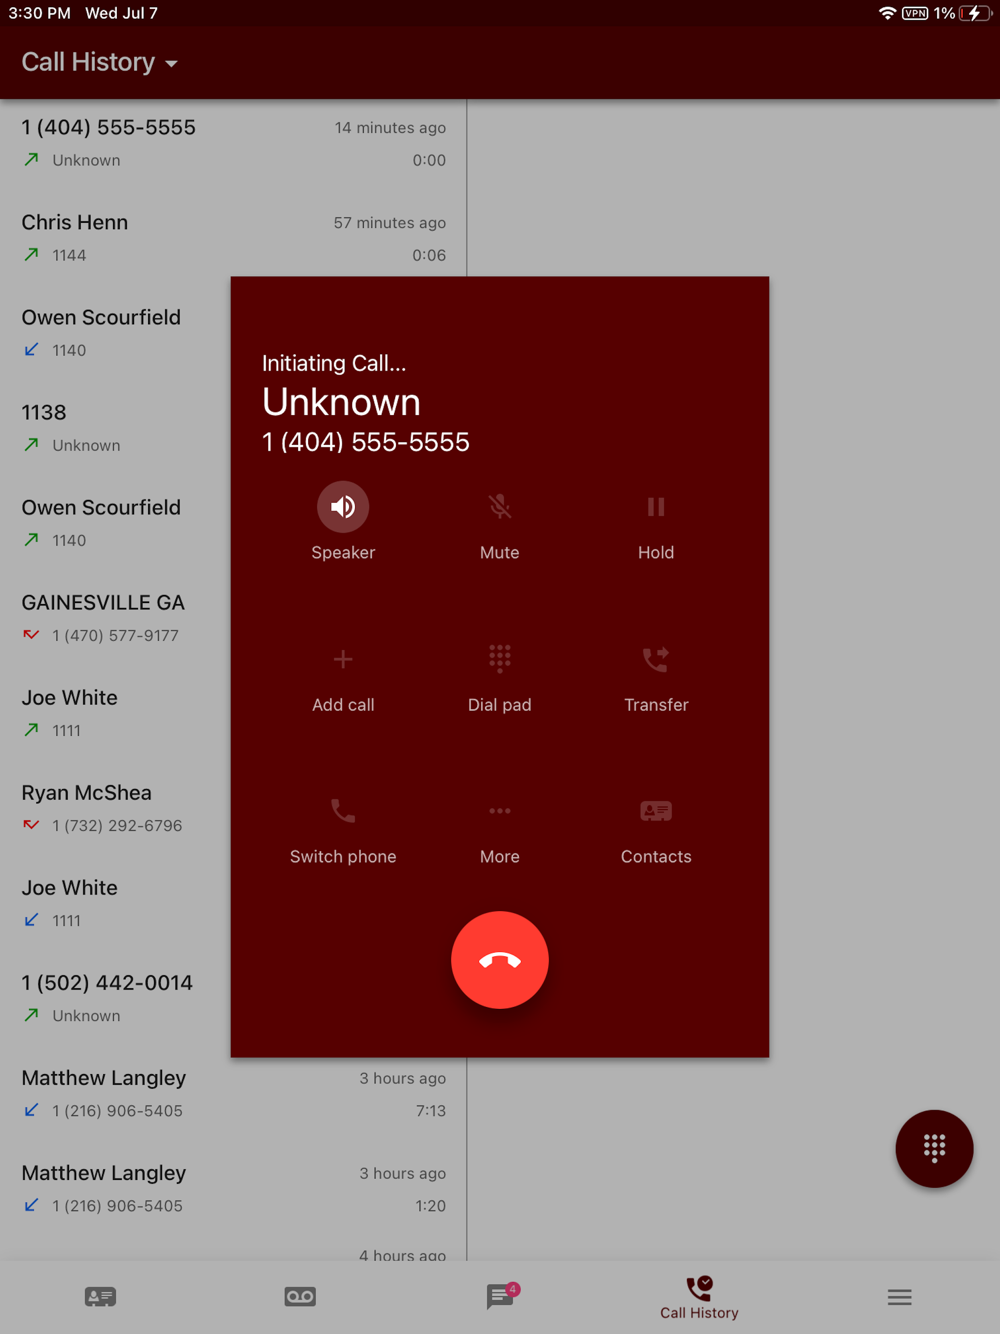The image size is (1000, 1334).
Task: Expand the Call History dropdown header
Action: [x=100, y=62]
